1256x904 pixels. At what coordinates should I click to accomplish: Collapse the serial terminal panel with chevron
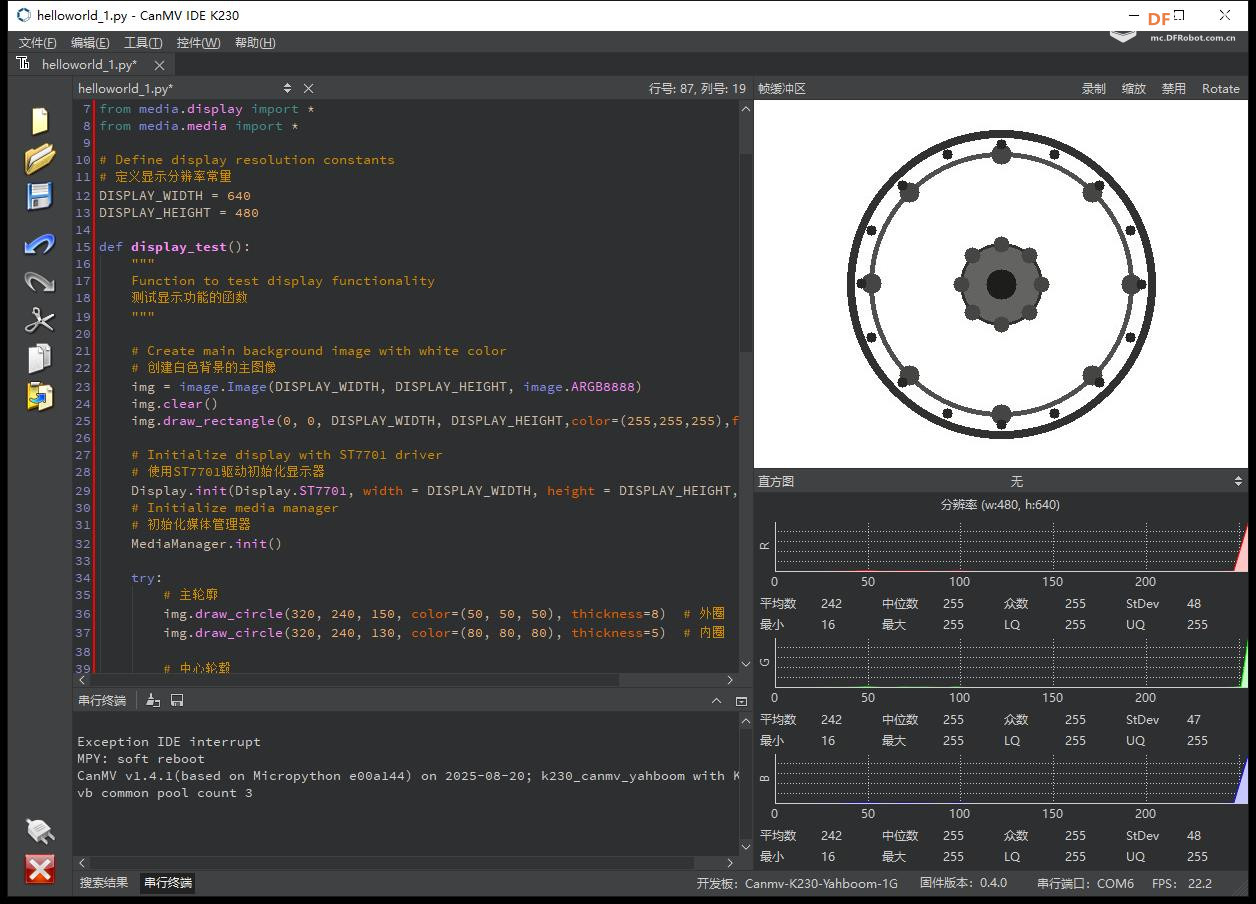pyautogui.click(x=716, y=700)
